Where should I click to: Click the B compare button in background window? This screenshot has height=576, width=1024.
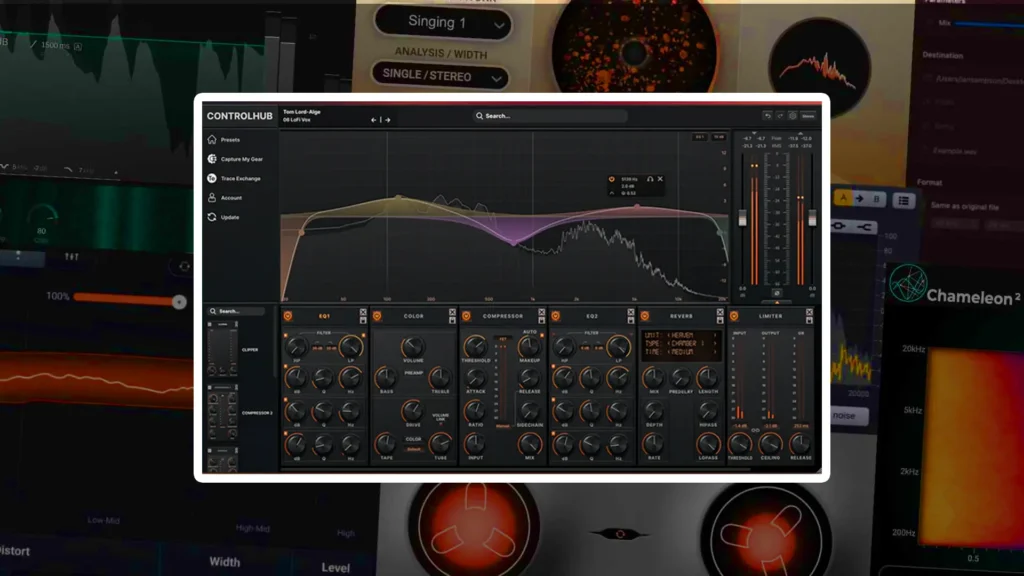point(876,199)
